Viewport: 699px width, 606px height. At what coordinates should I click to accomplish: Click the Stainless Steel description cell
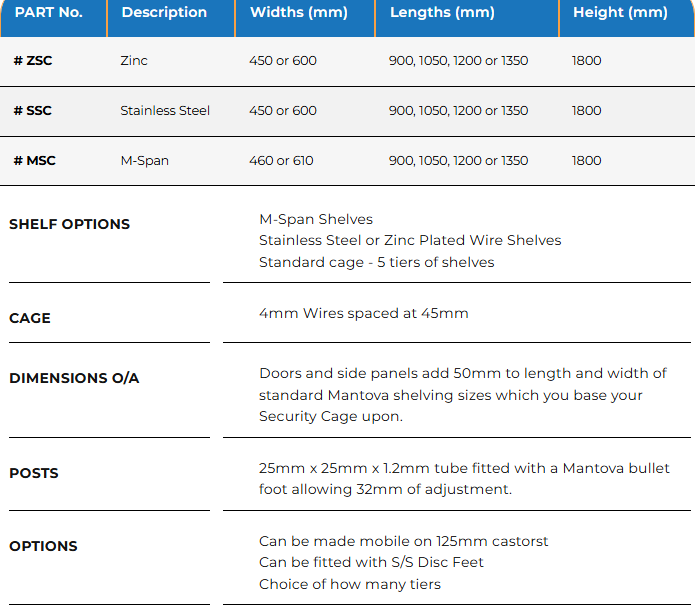pos(165,111)
